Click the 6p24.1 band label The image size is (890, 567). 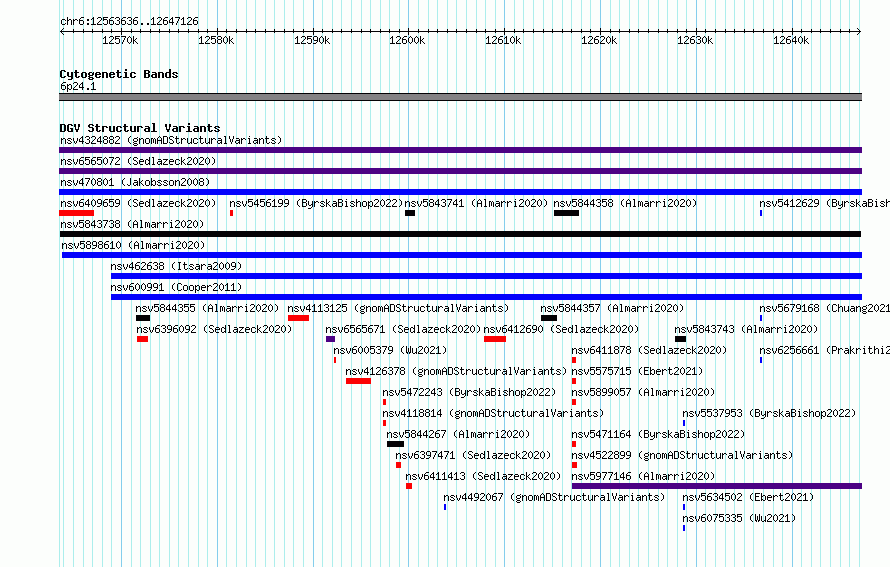pyautogui.click(x=78, y=86)
